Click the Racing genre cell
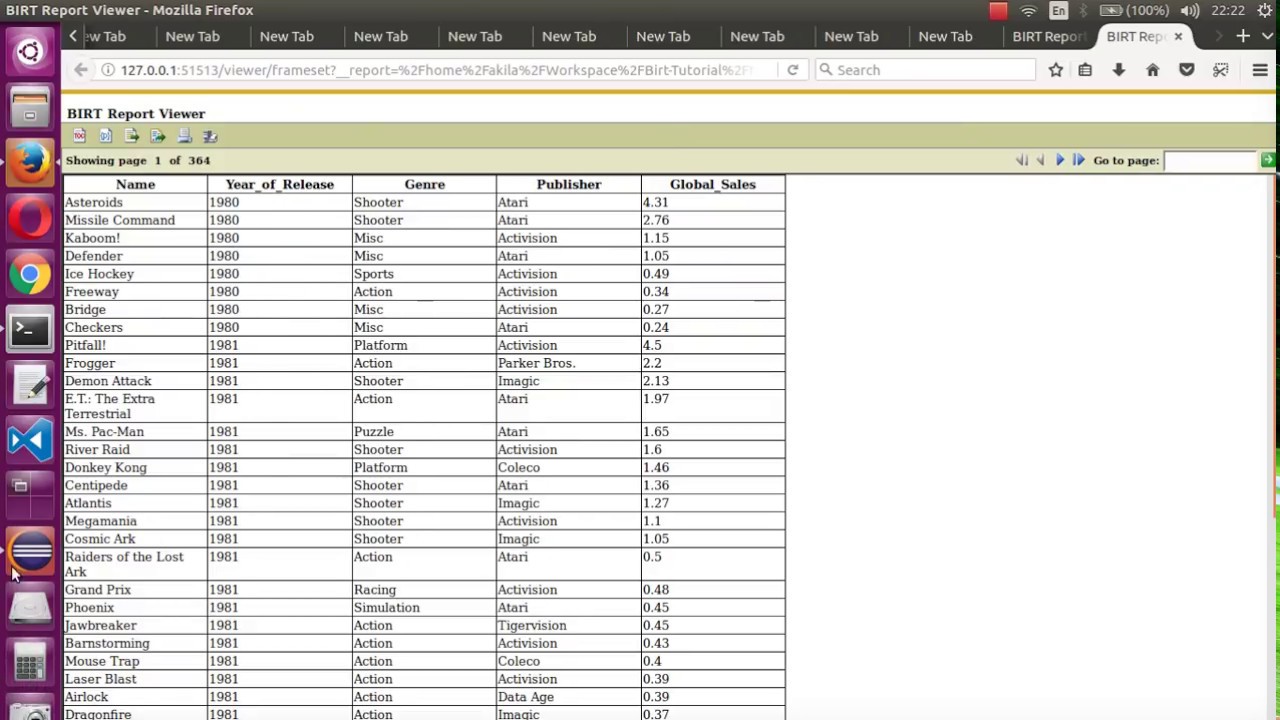 pos(424,589)
